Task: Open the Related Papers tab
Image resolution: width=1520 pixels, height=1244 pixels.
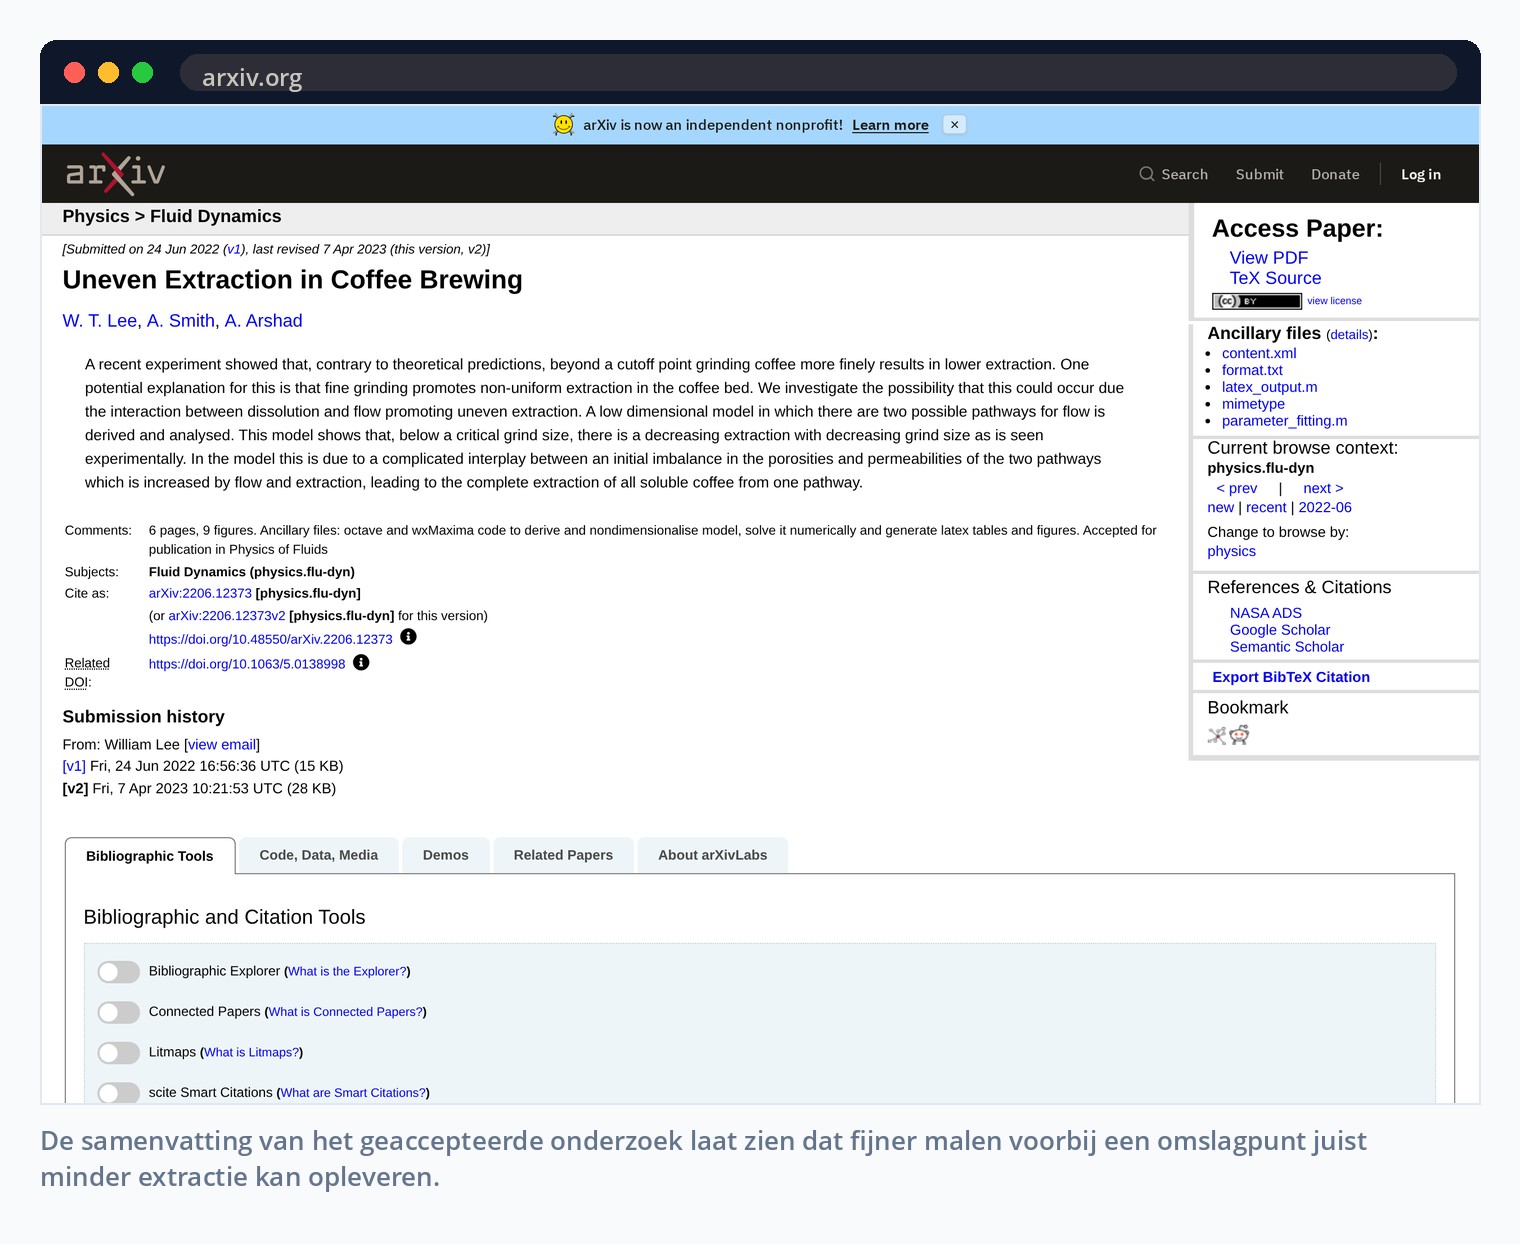Action: (x=563, y=855)
